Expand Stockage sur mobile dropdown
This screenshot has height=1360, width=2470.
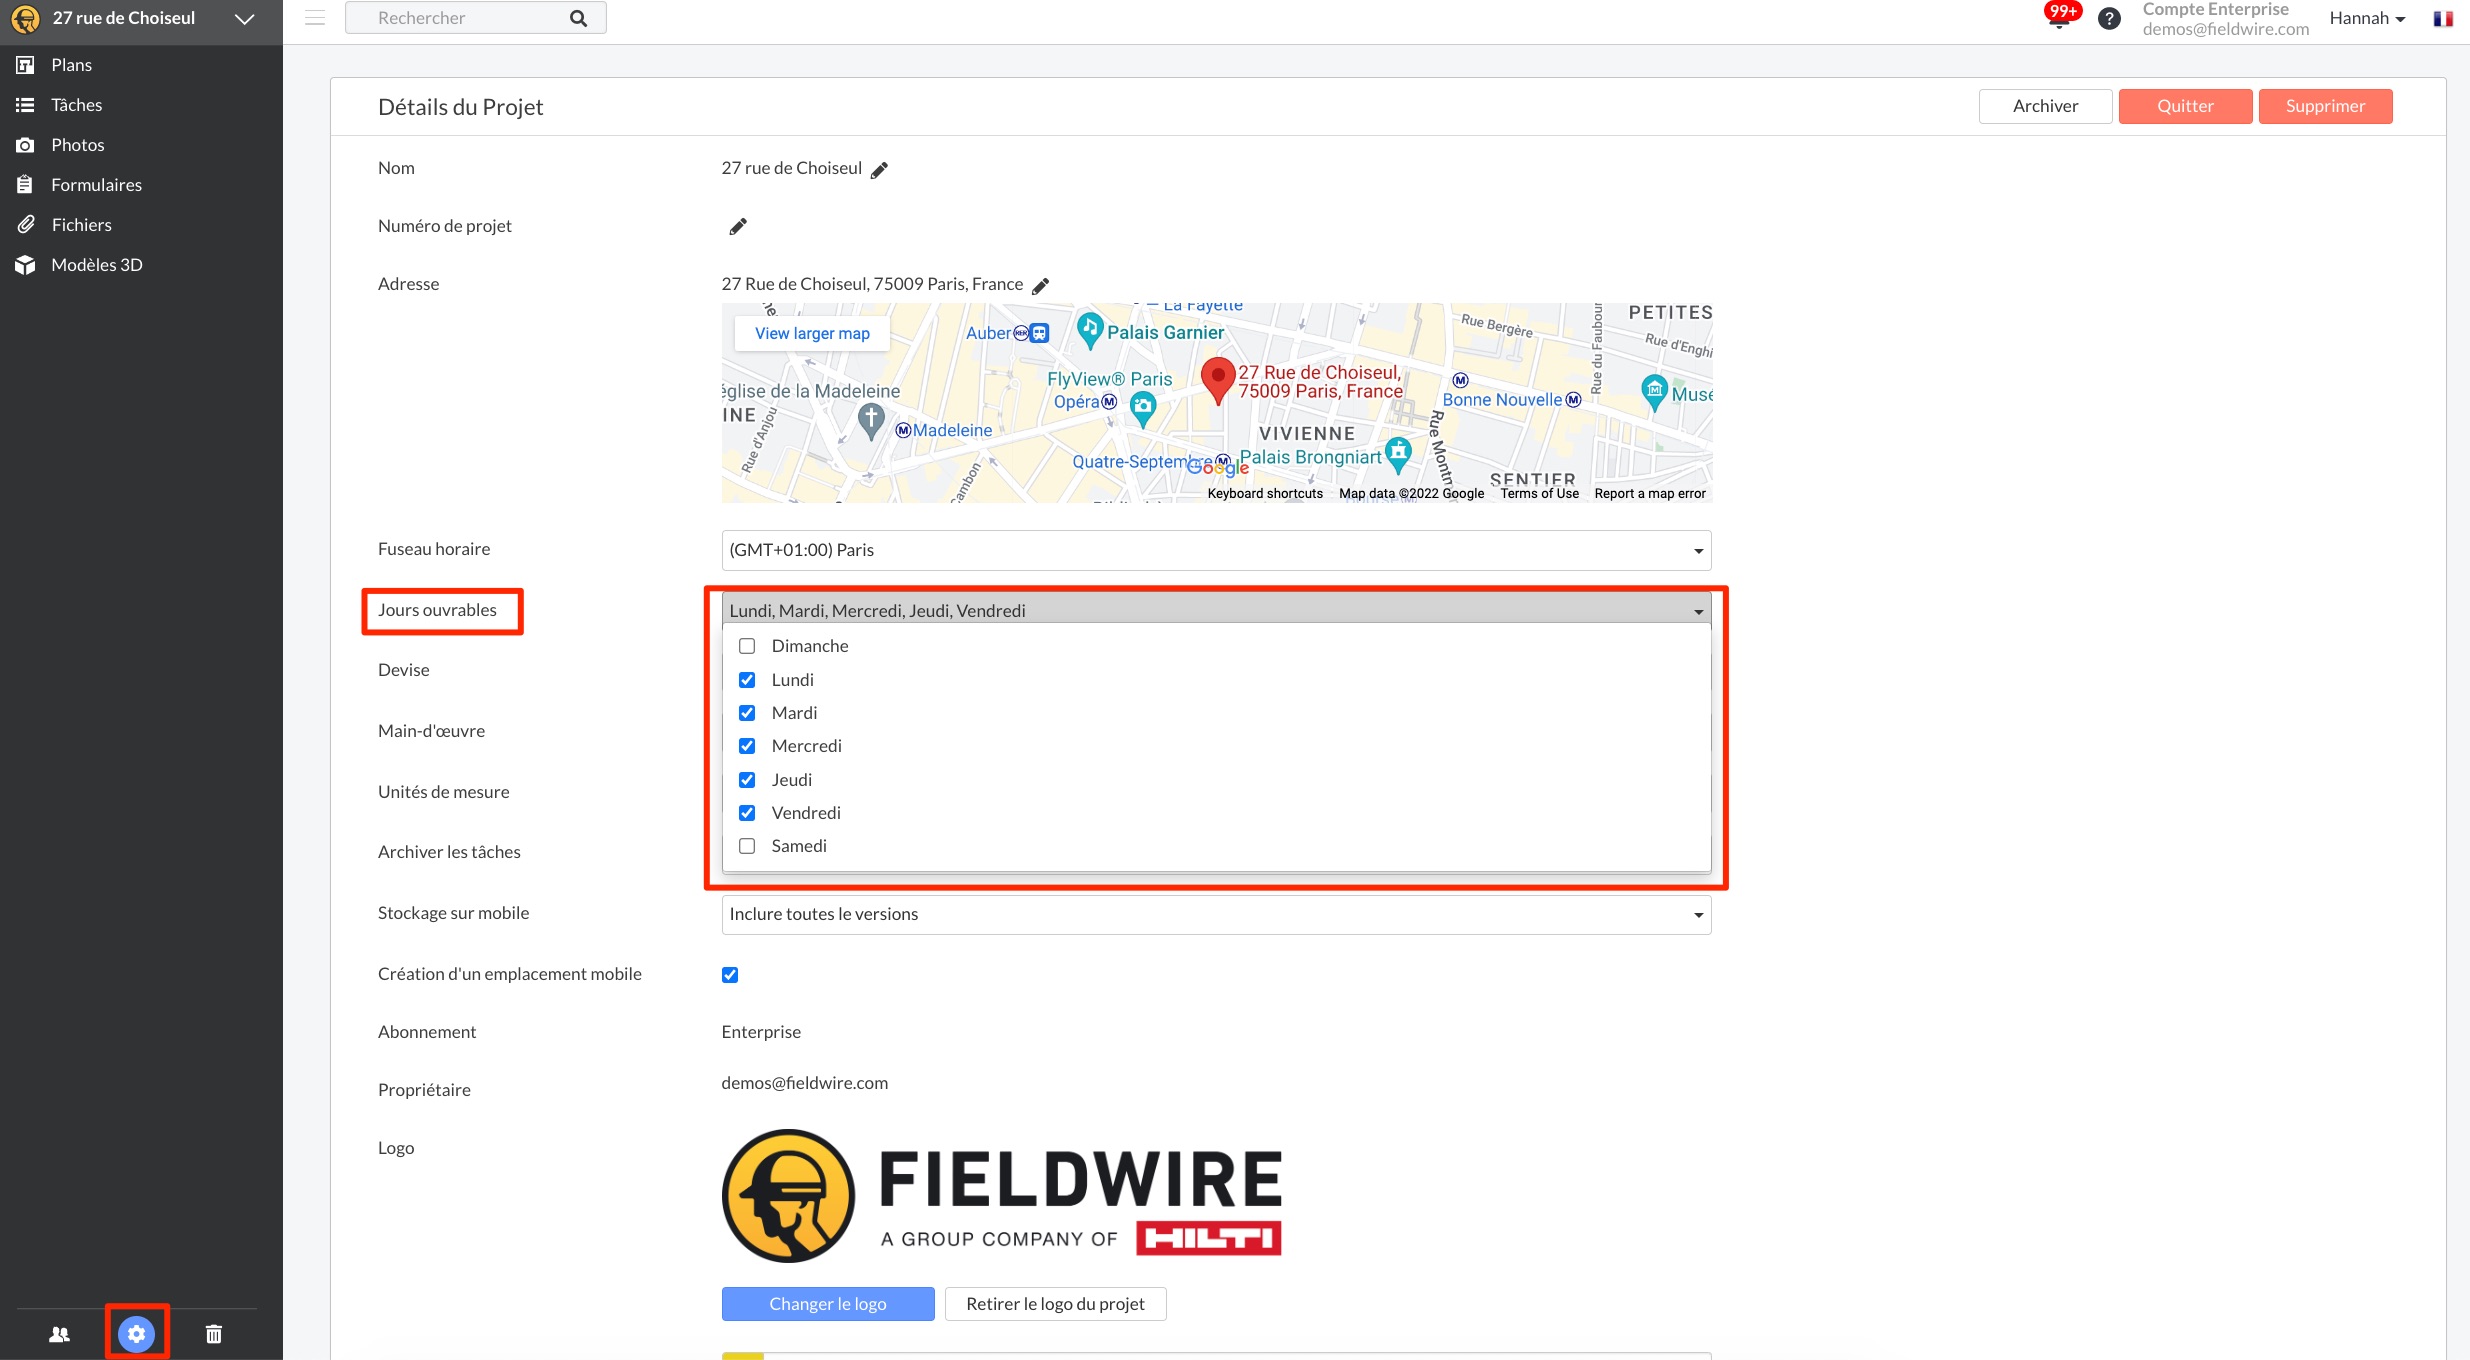[1215, 914]
